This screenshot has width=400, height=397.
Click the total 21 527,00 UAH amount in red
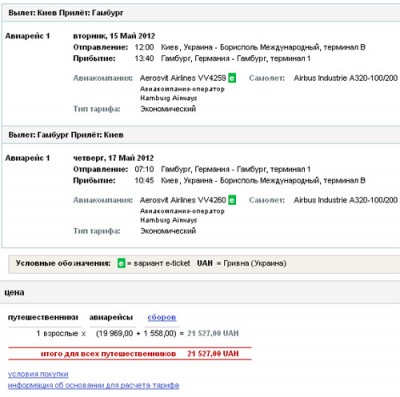pyautogui.click(x=213, y=354)
